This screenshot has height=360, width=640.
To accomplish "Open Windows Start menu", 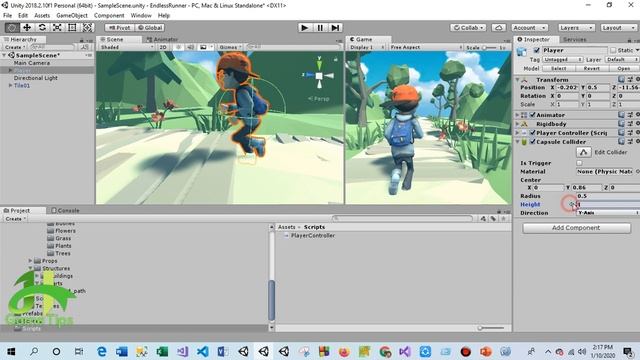I will point(11,351).
